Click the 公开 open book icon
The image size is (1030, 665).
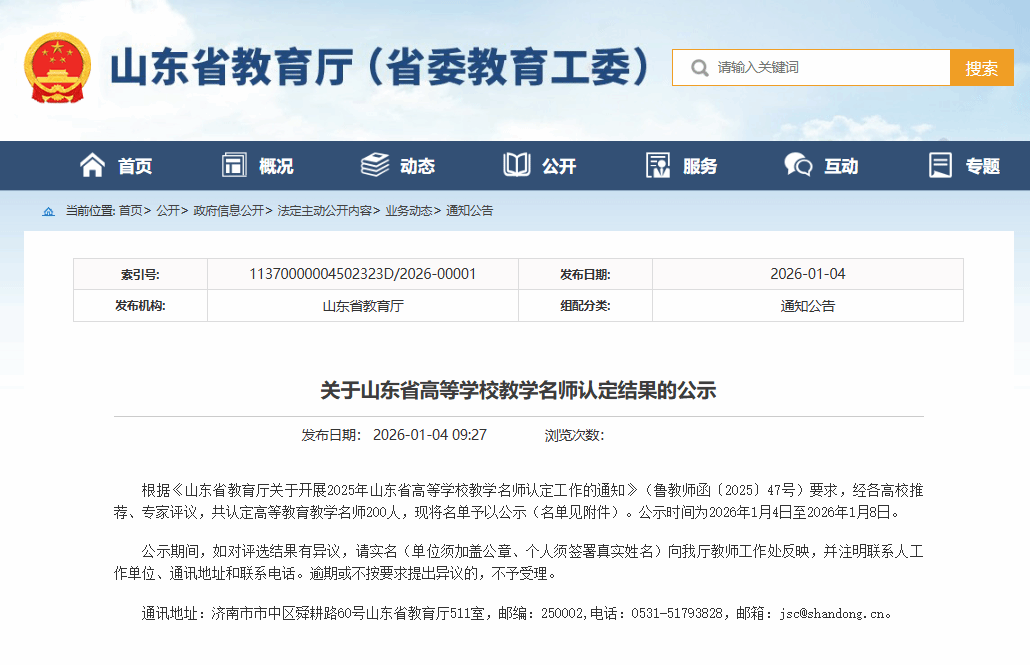517,166
